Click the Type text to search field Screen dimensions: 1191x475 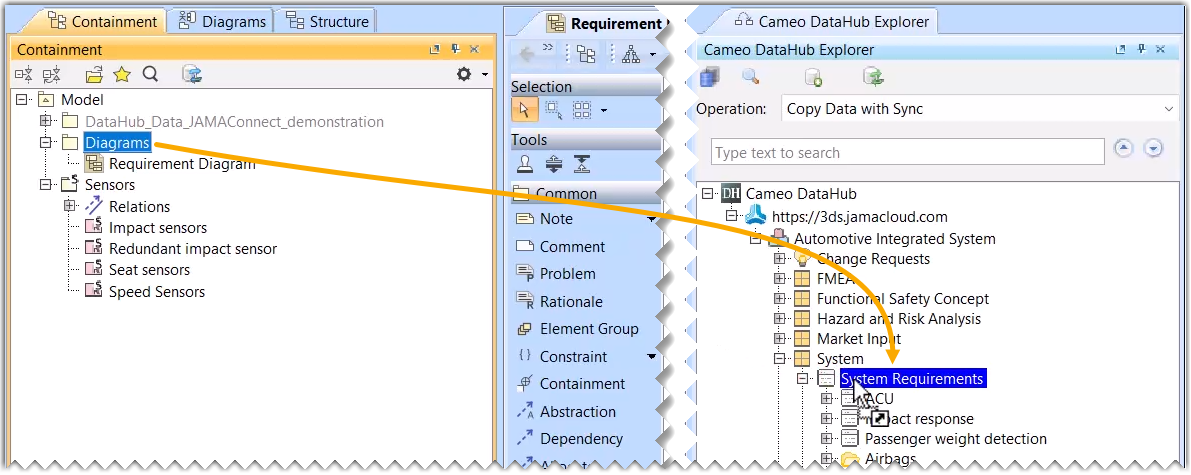point(908,152)
